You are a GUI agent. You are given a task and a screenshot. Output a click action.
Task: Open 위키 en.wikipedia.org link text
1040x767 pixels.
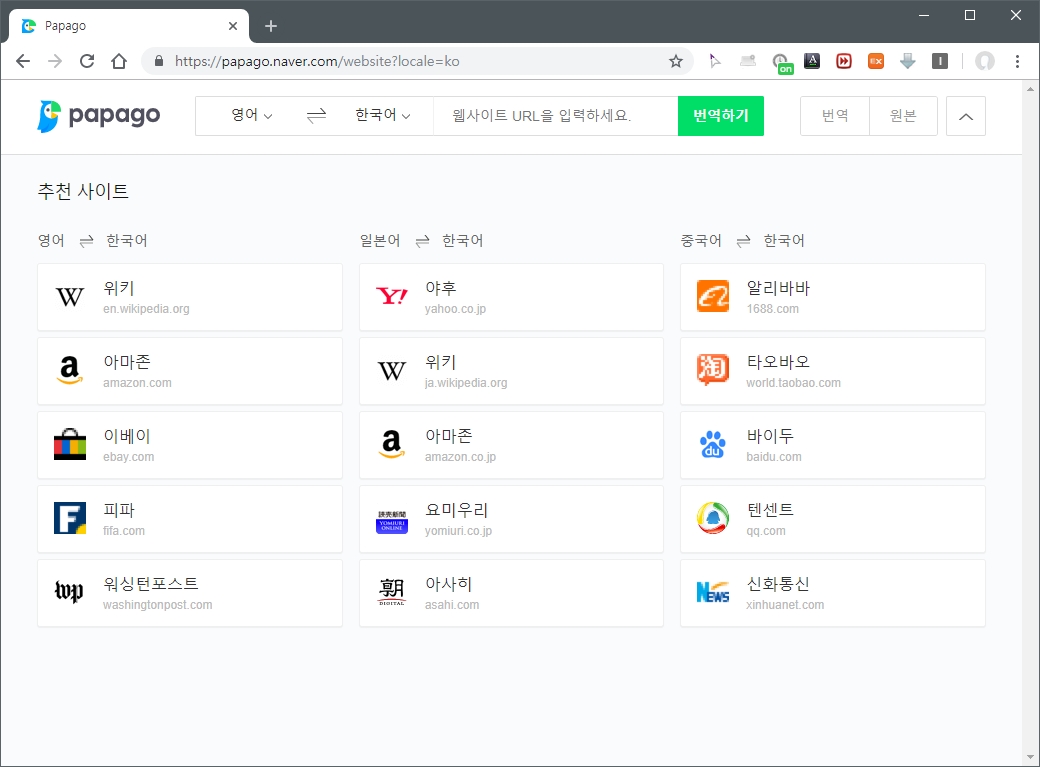146,297
